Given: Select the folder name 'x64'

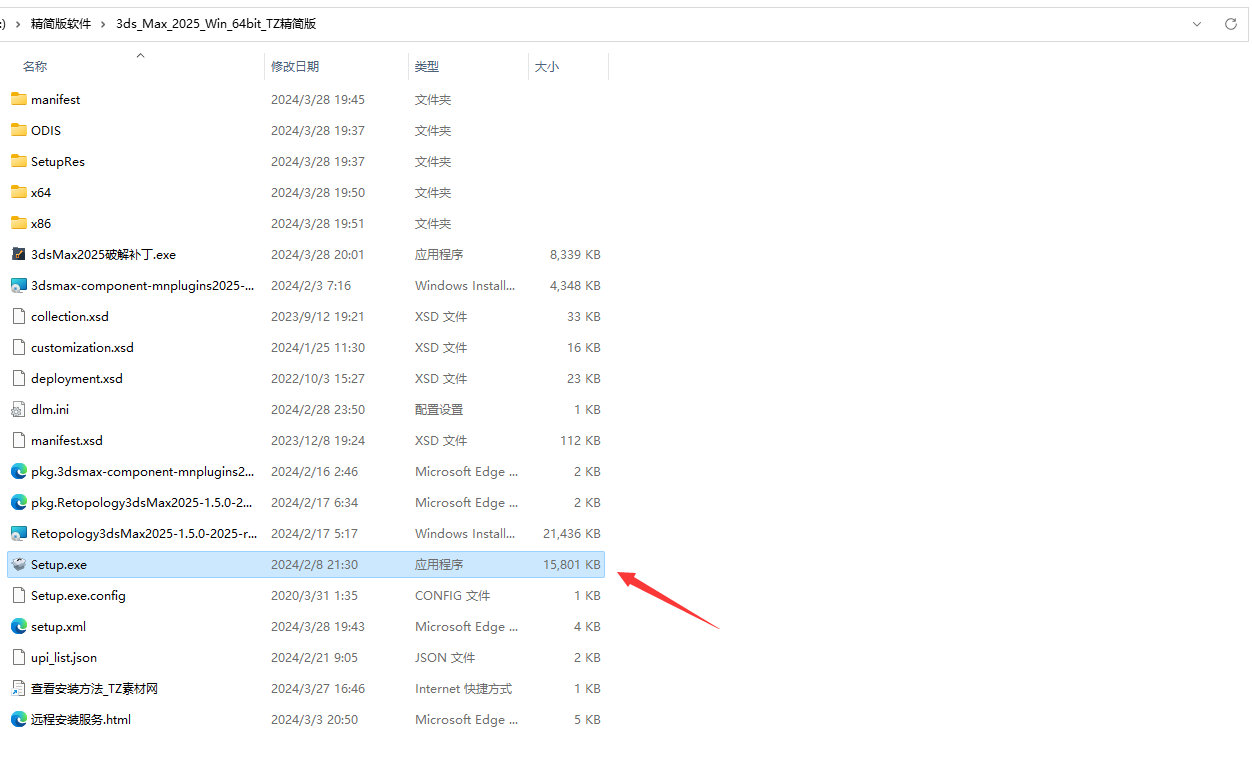Looking at the screenshot, I should coord(41,192).
